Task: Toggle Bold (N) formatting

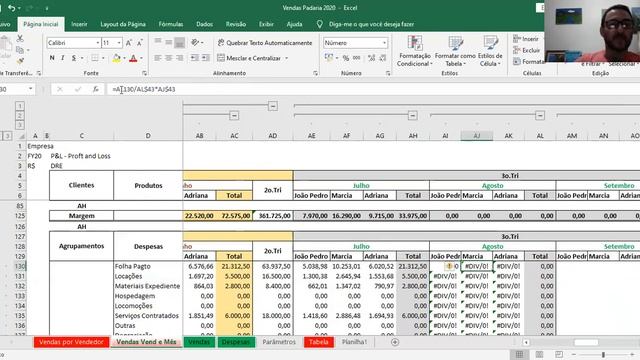Action: pyautogui.click(x=52, y=58)
